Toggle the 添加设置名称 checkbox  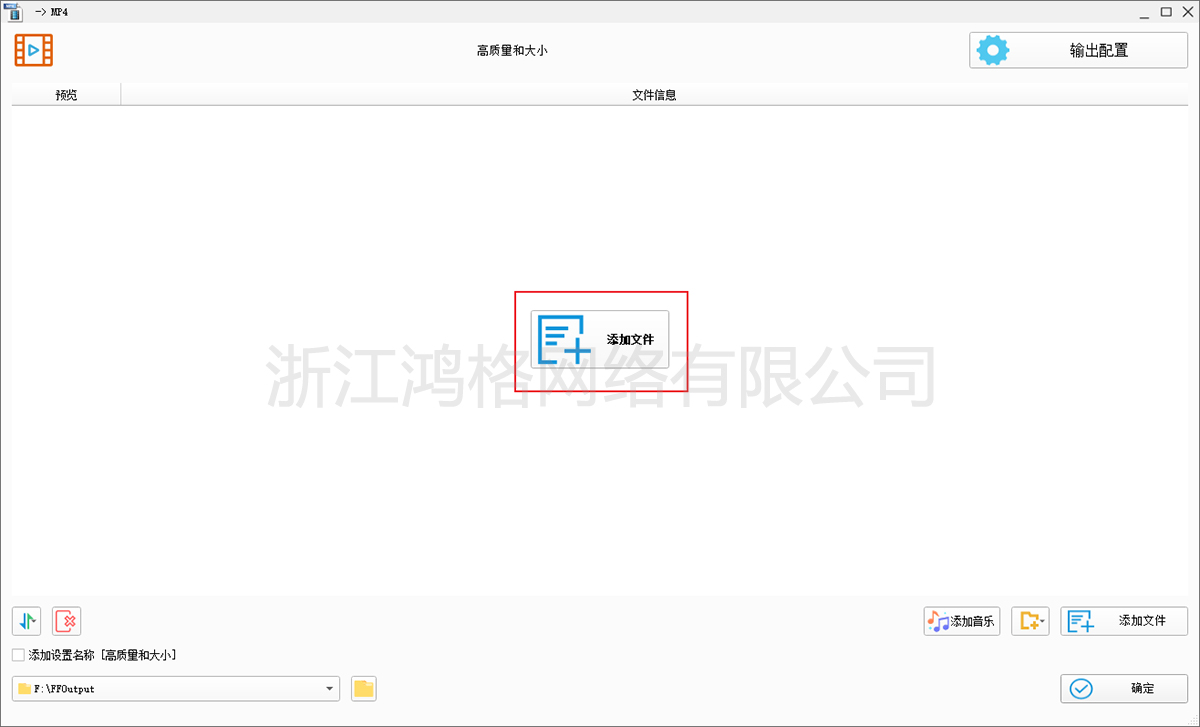coord(18,655)
